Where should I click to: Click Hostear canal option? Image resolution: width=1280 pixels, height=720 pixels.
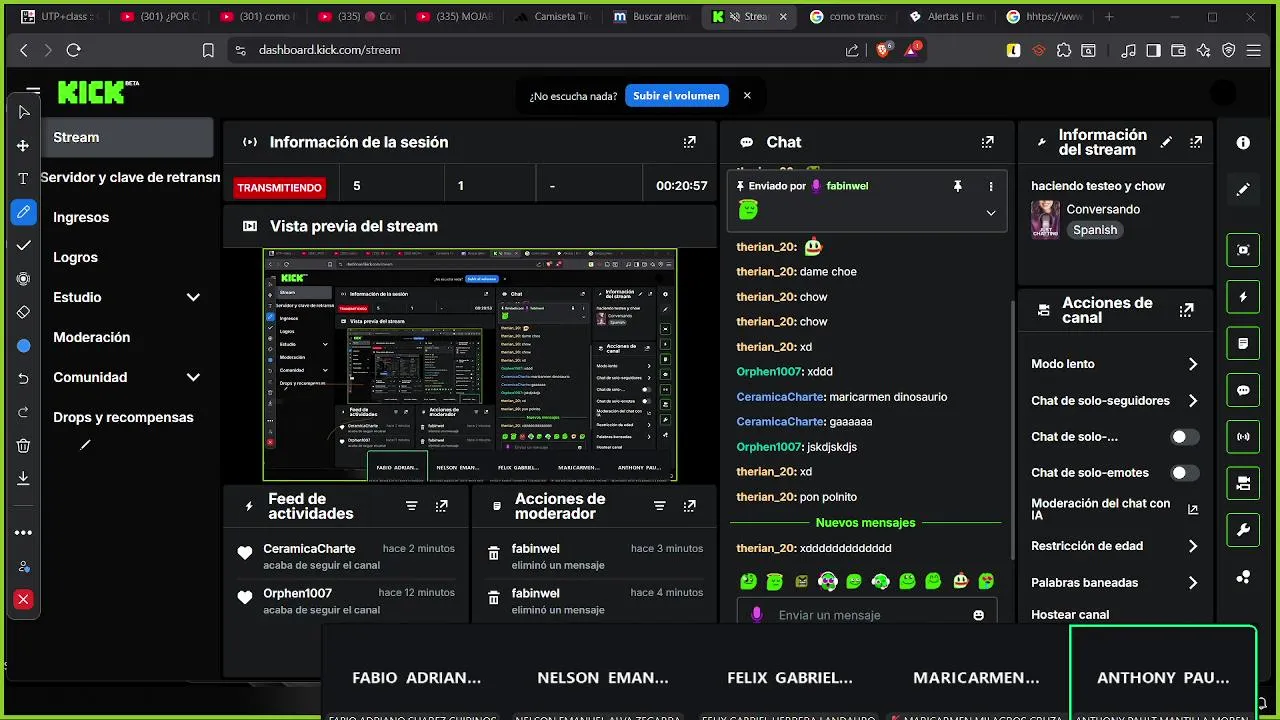(x=1070, y=615)
